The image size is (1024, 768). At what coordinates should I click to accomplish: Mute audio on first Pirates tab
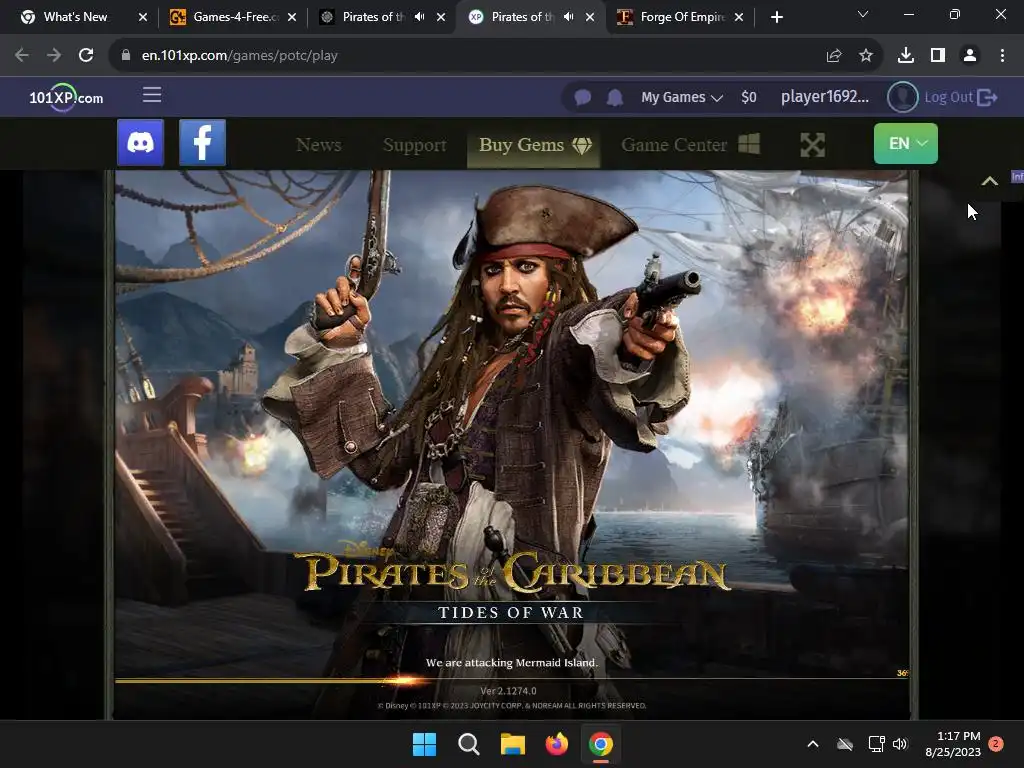[419, 17]
